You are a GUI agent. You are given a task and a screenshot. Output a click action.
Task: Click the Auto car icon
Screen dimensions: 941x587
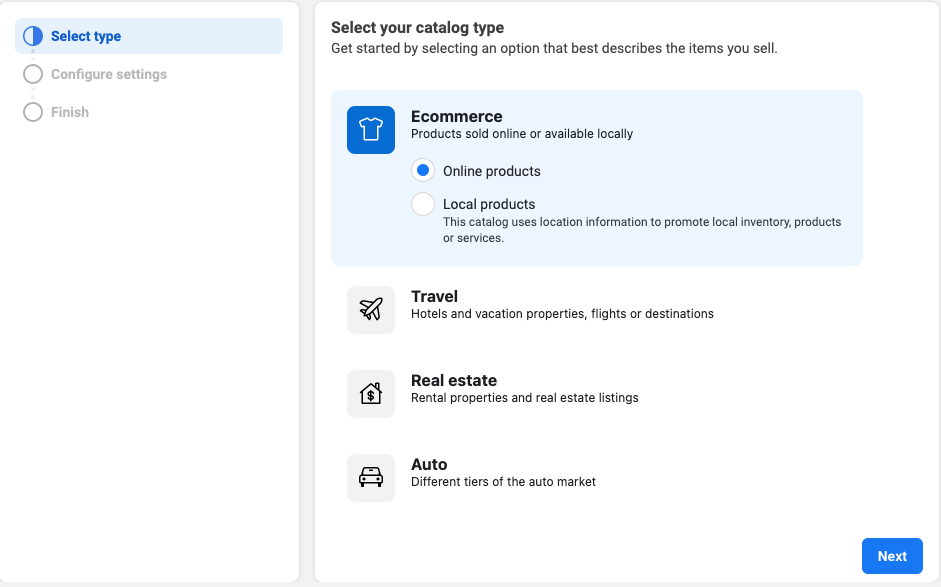(371, 478)
